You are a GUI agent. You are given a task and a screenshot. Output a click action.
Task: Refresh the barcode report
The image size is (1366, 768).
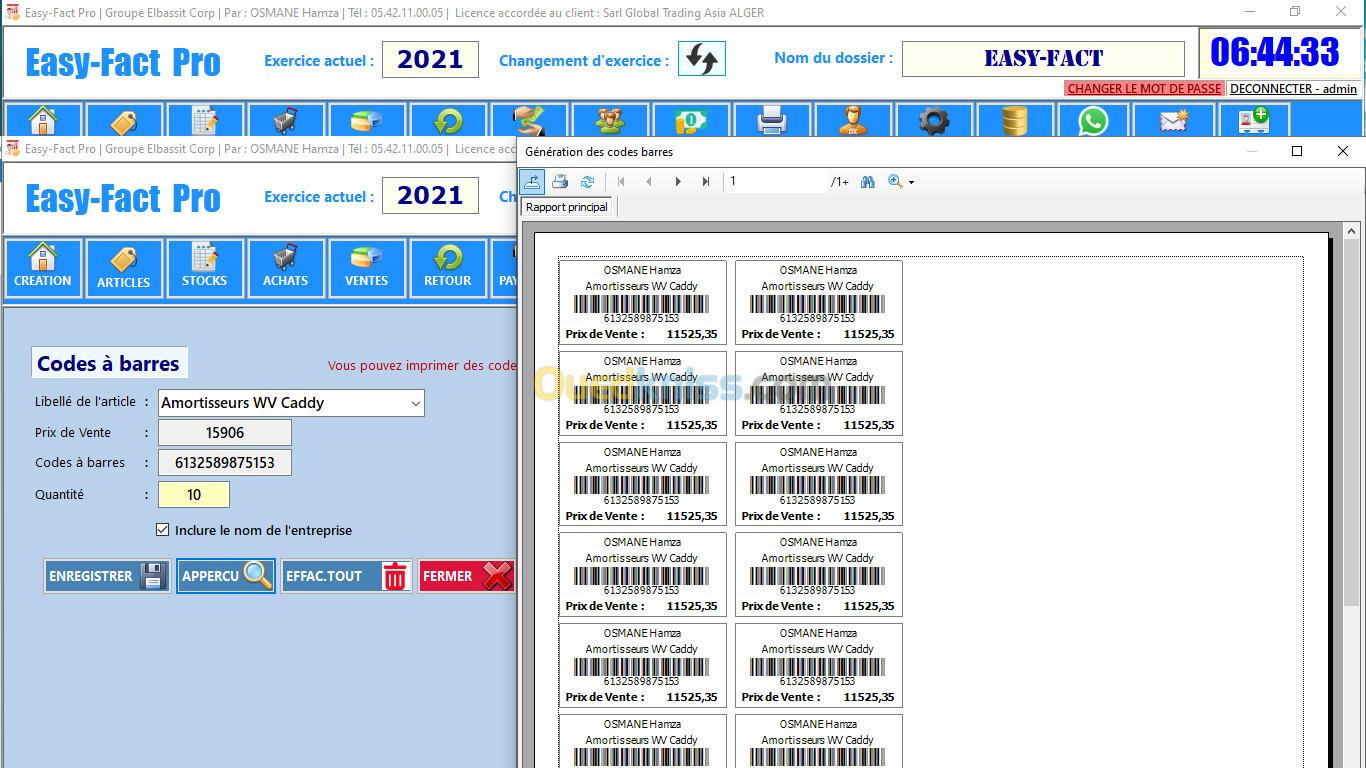(x=587, y=181)
